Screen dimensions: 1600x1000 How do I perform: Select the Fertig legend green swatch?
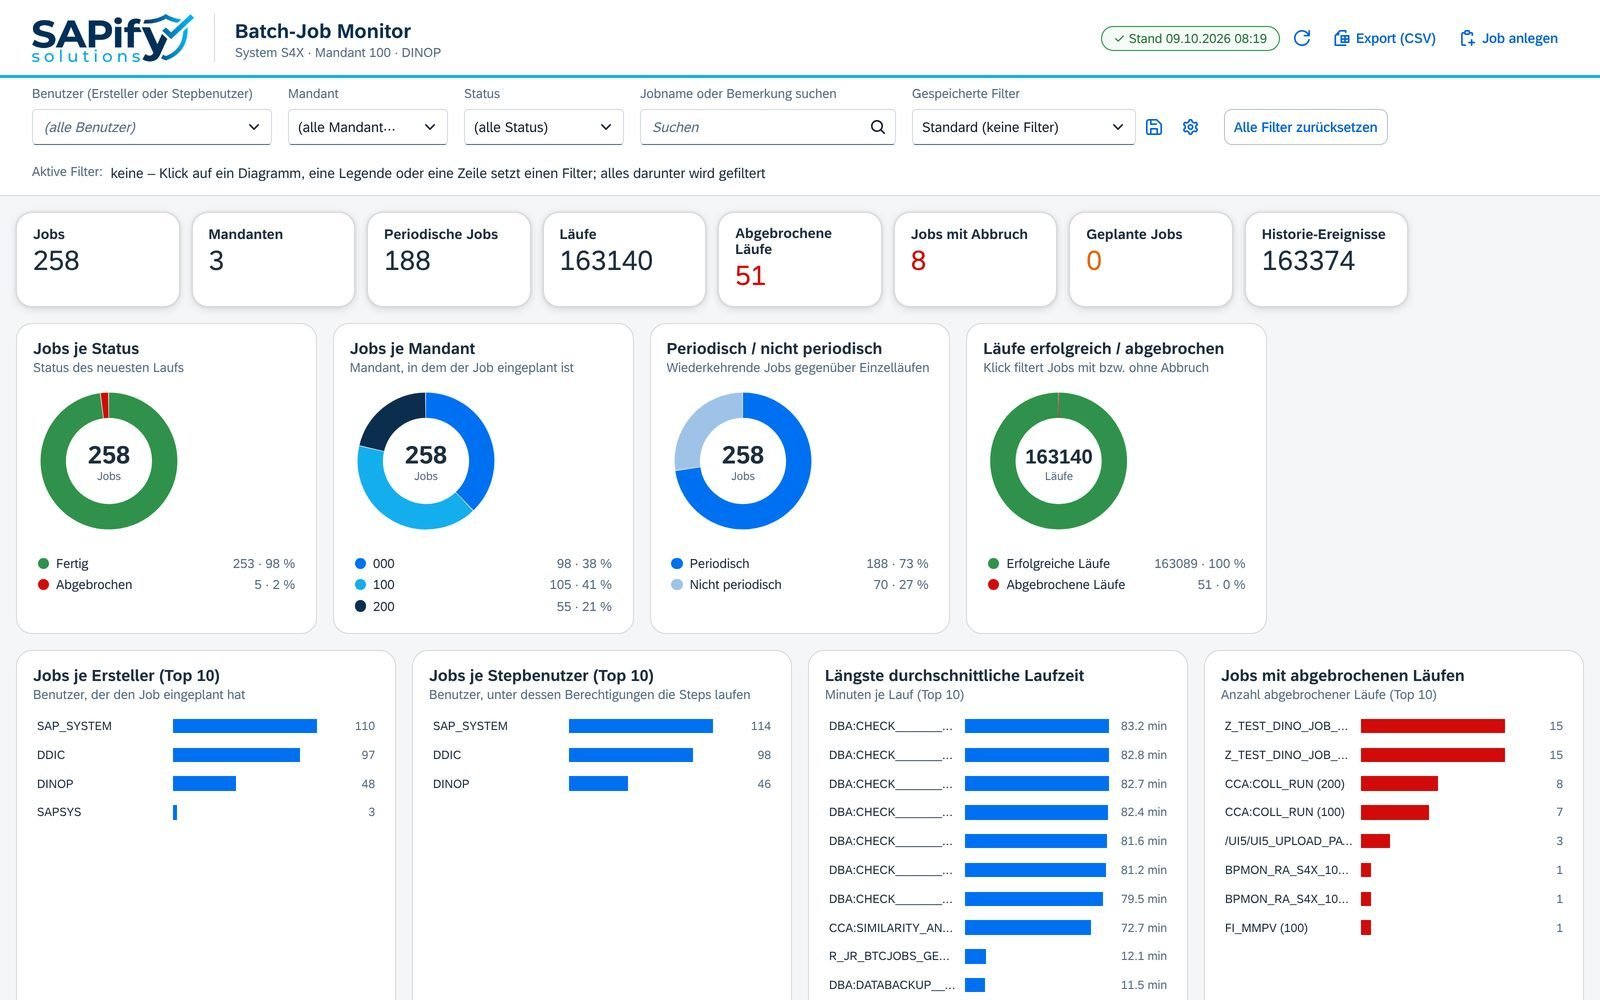pos(43,564)
